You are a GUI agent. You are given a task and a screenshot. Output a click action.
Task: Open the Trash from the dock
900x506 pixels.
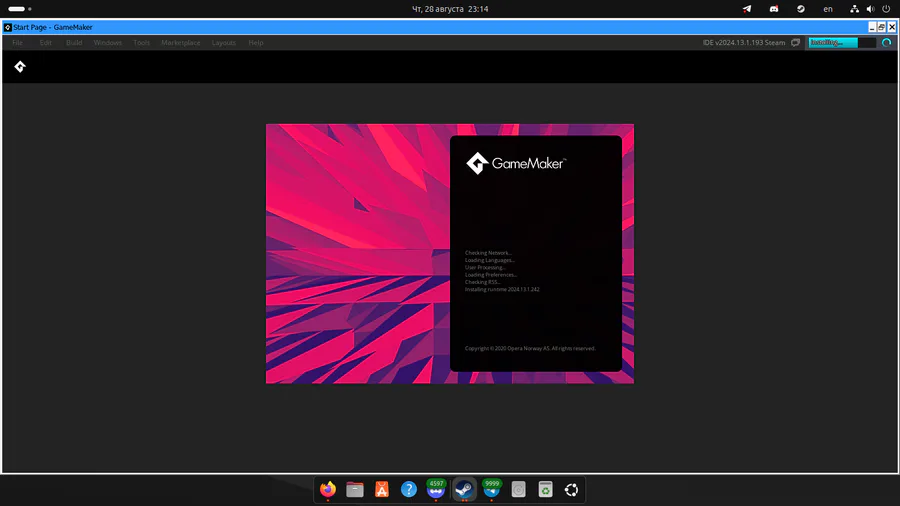tap(545, 489)
